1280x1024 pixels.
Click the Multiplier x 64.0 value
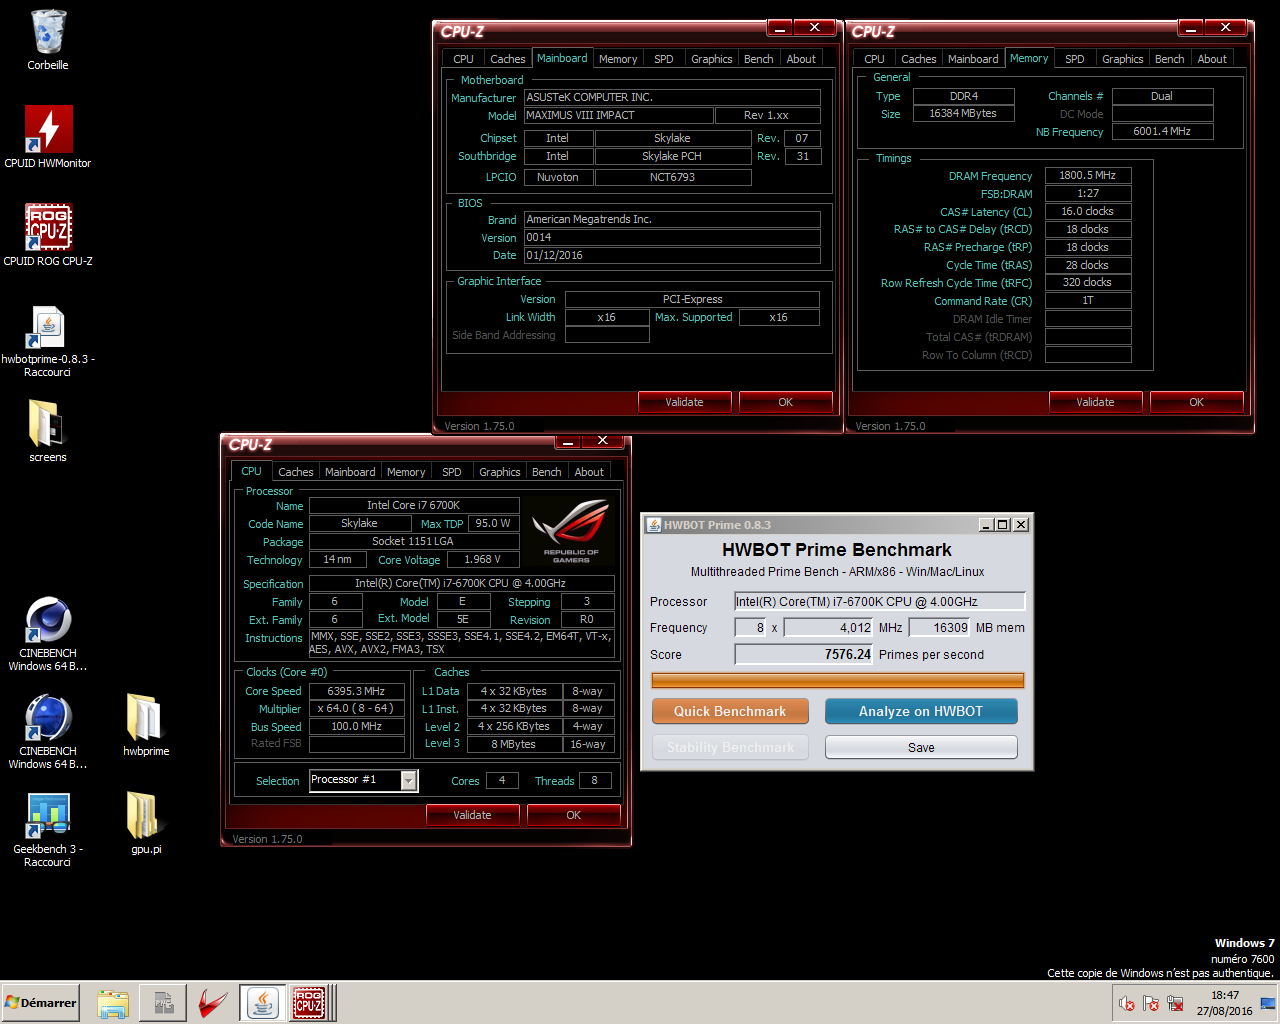(357, 708)
